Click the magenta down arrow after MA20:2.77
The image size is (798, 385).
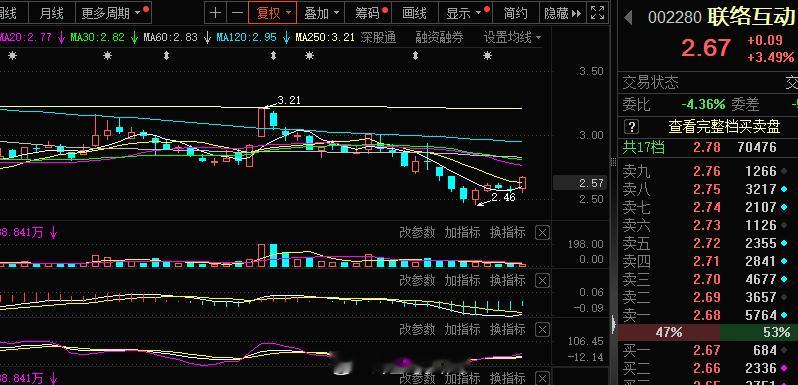[x=61, y=37]
